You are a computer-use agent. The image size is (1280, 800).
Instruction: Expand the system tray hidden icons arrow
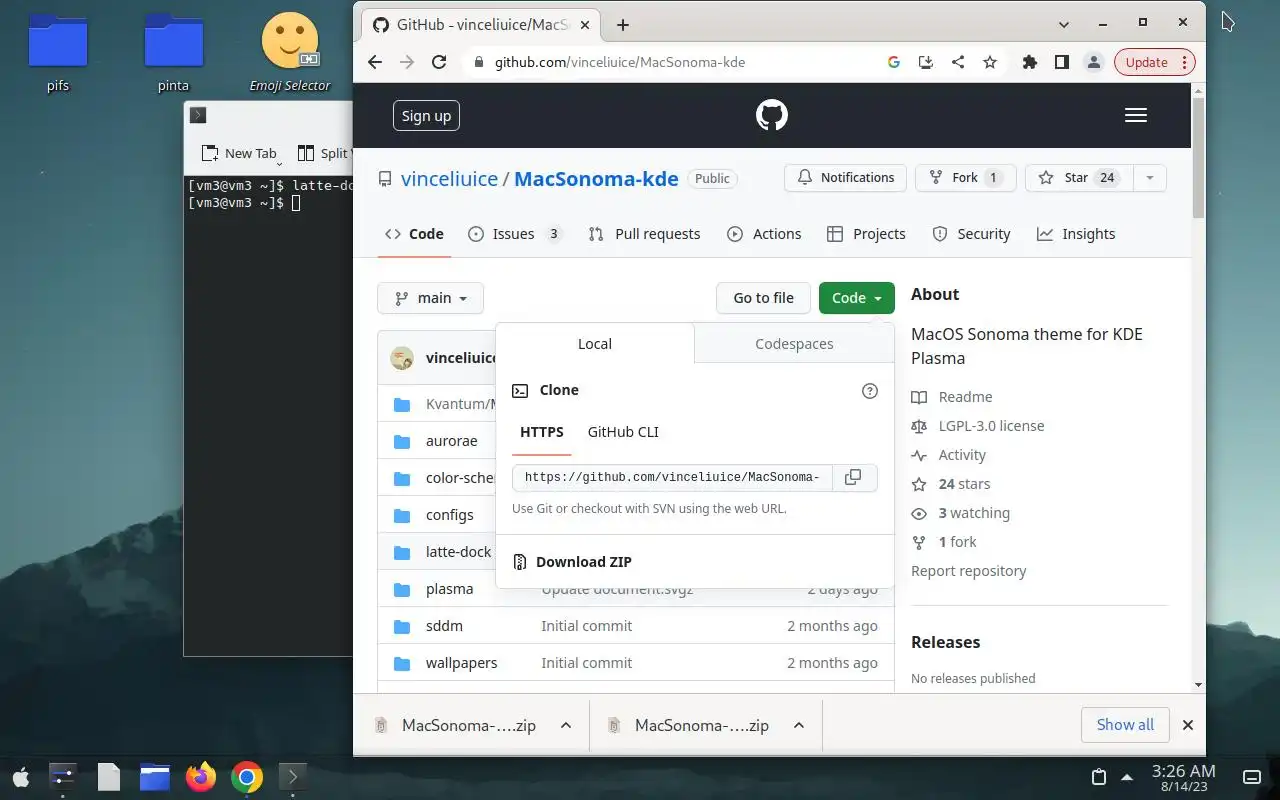[x=1127, y=777]
